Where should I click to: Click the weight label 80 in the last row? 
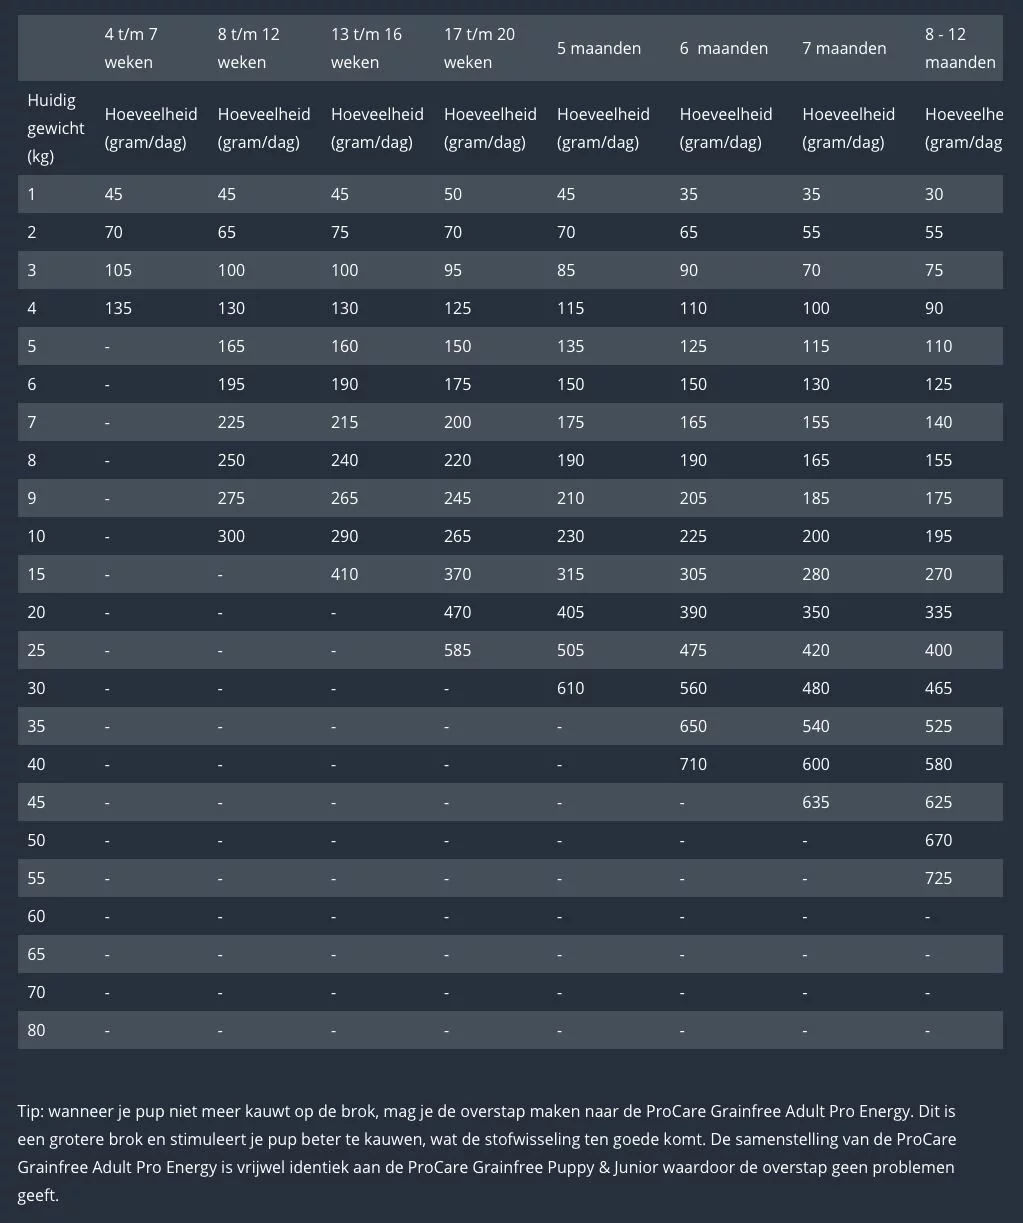tap(36, 1030)
